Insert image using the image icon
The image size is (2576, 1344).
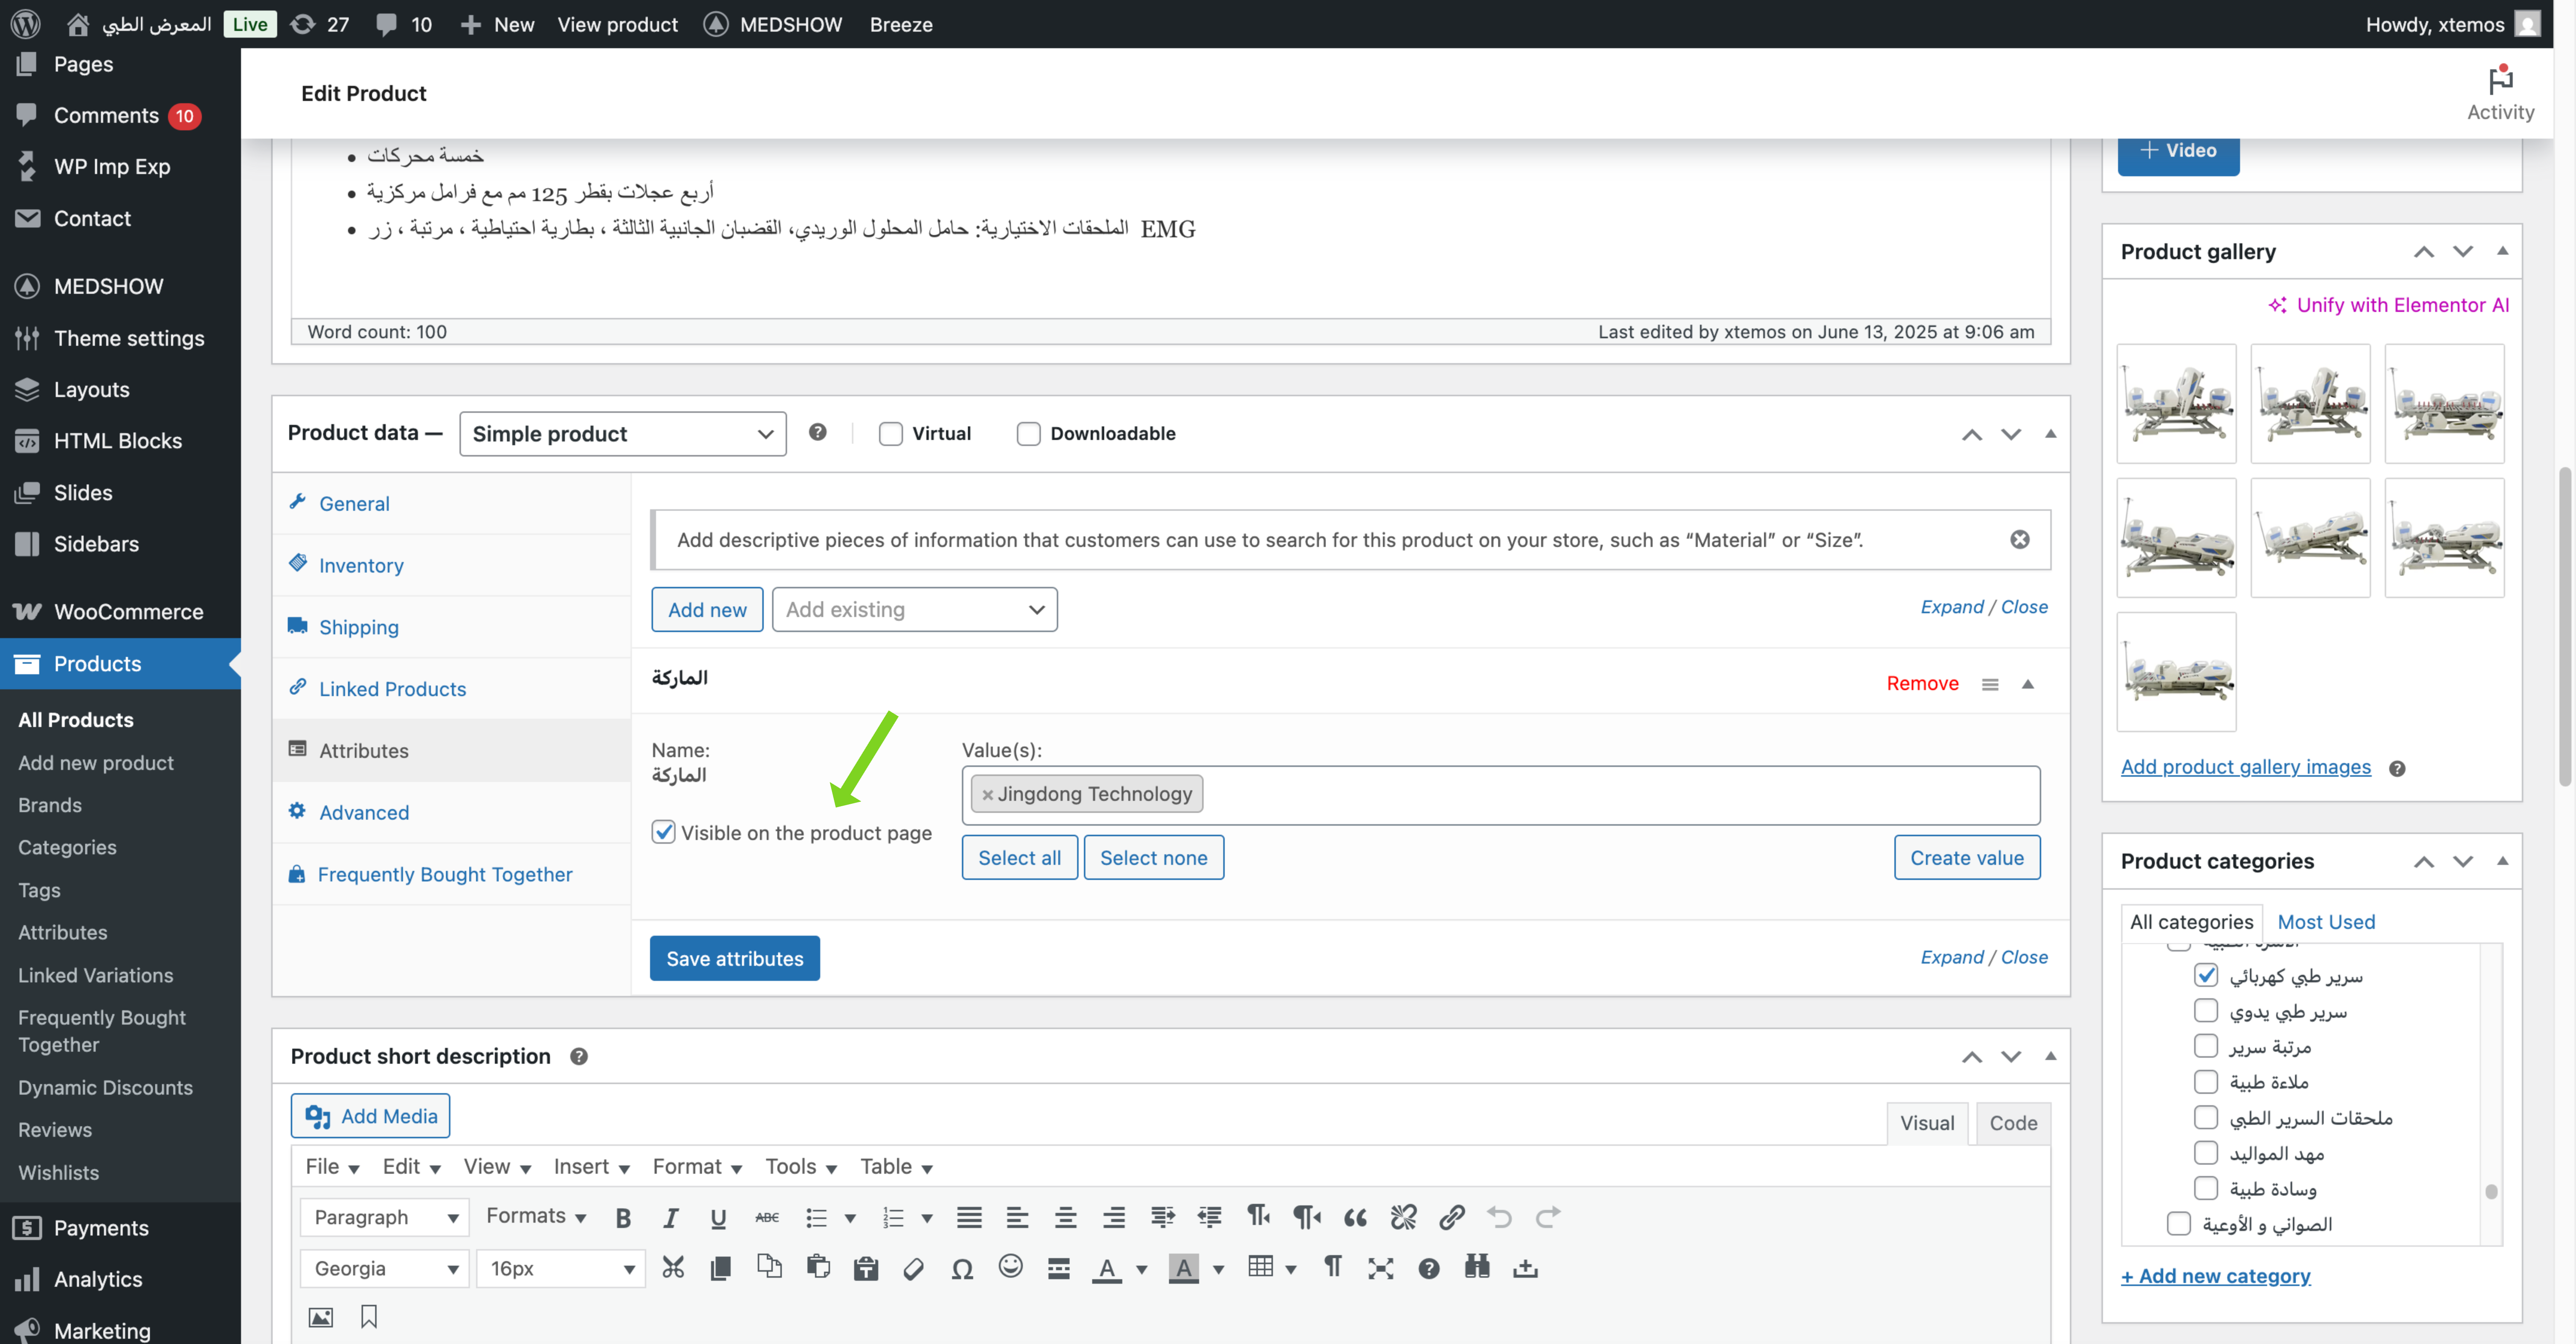coord(321,1317)
